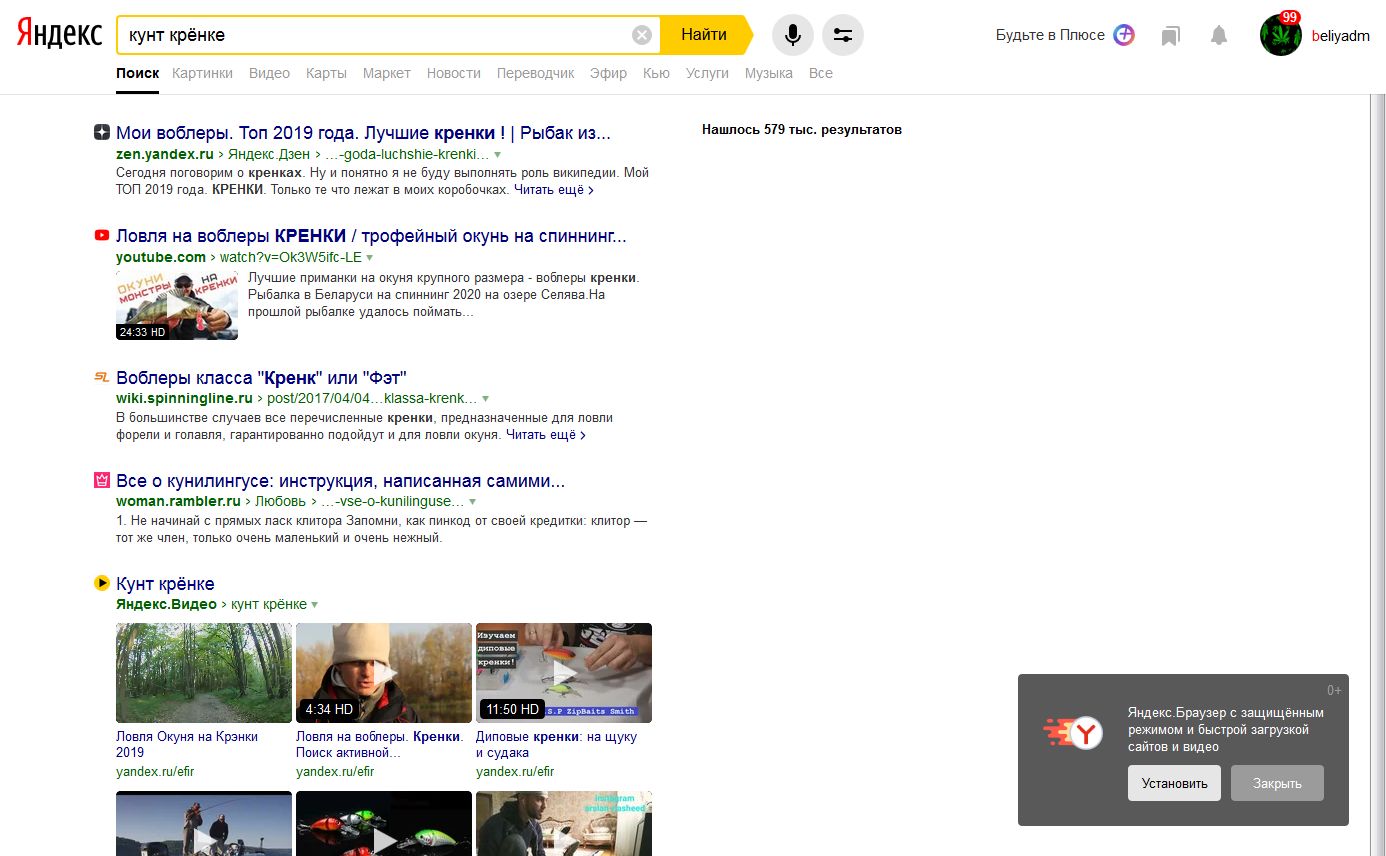Open the Yandex Plus icon

pos(1125,35)
